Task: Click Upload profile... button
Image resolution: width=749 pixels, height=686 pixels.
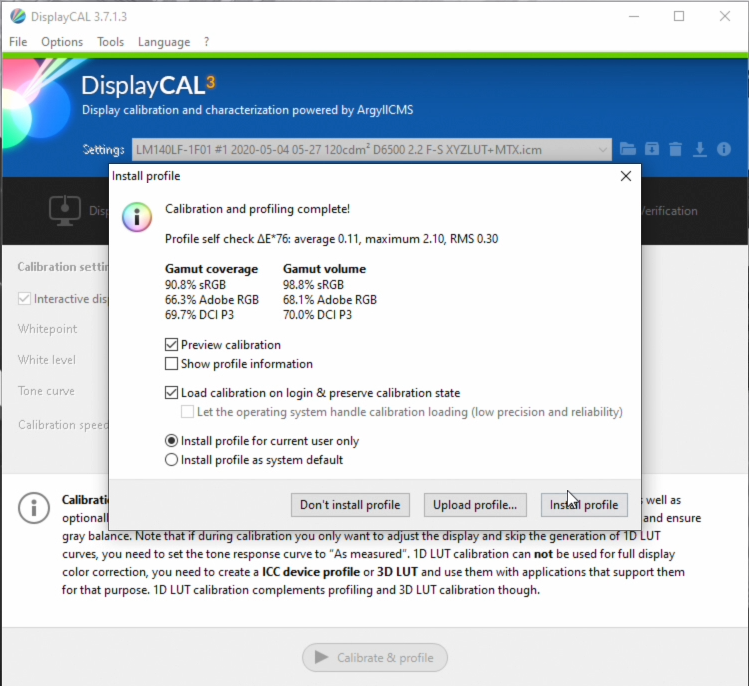Action: (x=475, y=505)
